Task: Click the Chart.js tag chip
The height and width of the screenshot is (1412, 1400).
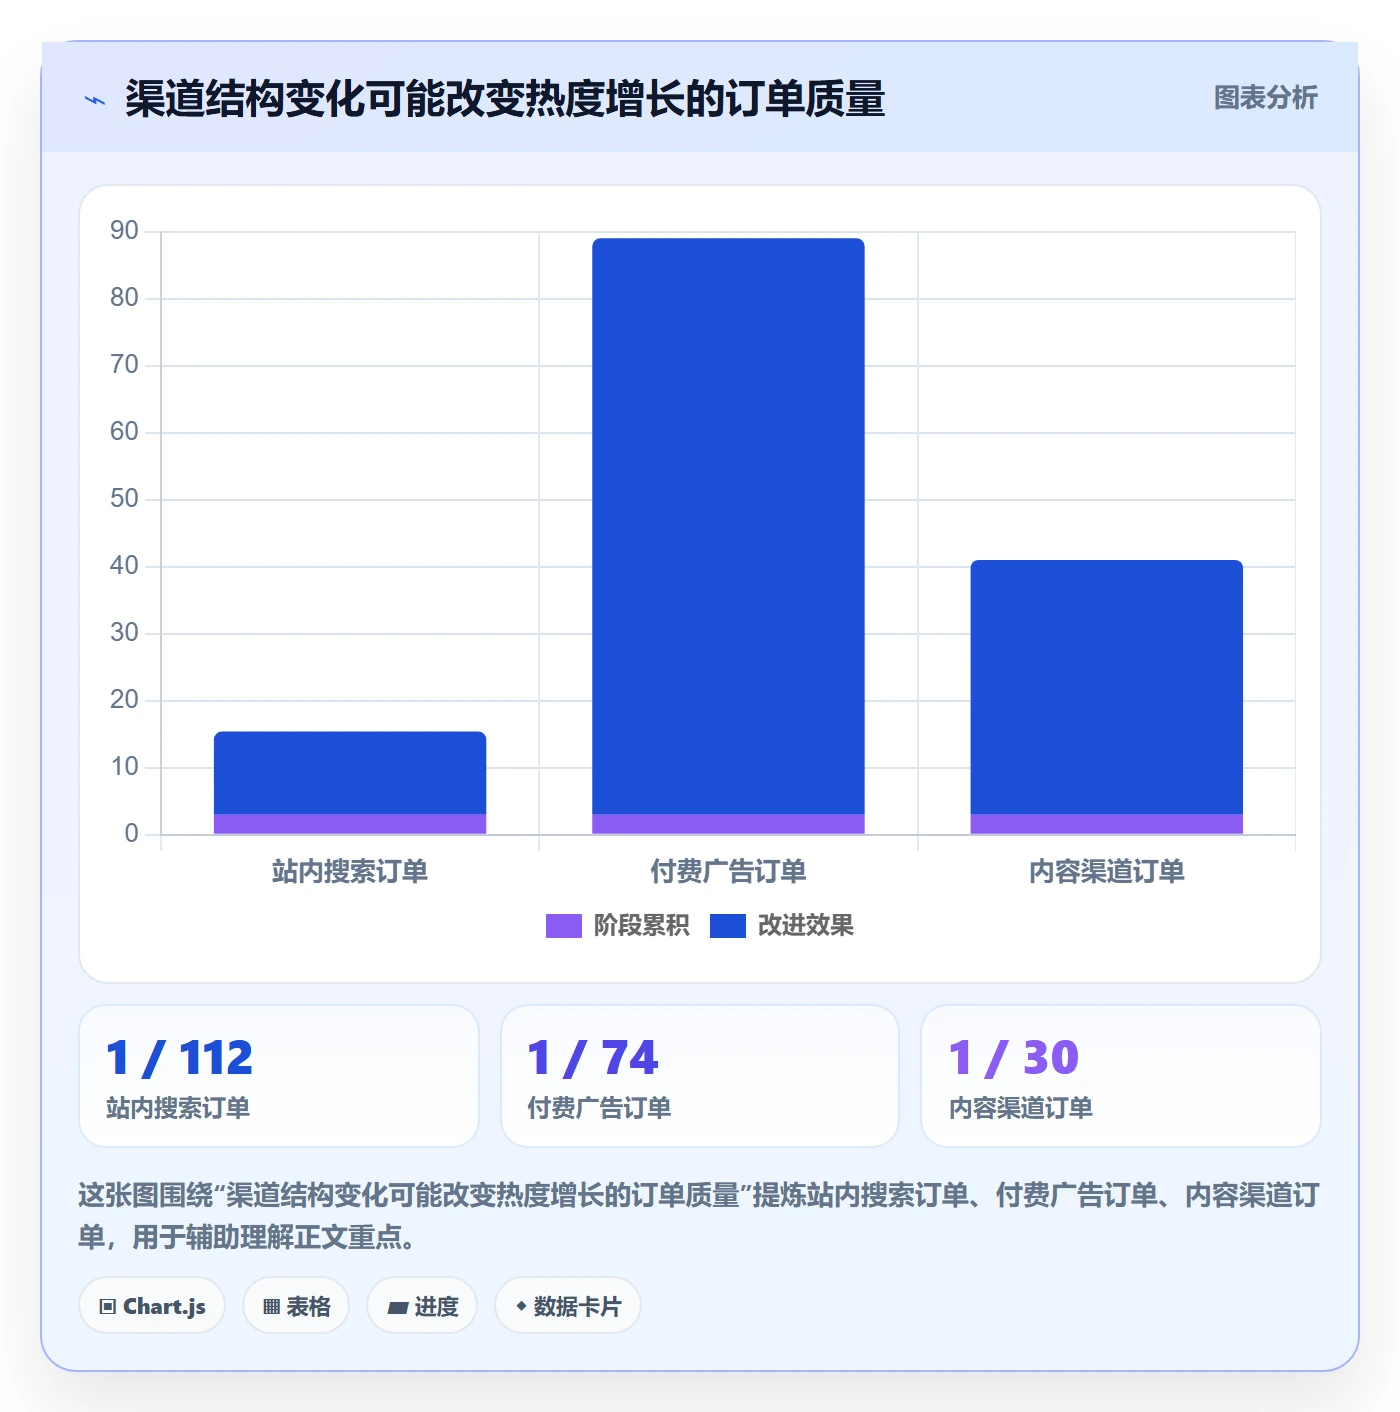Action: coord(152,1306)
